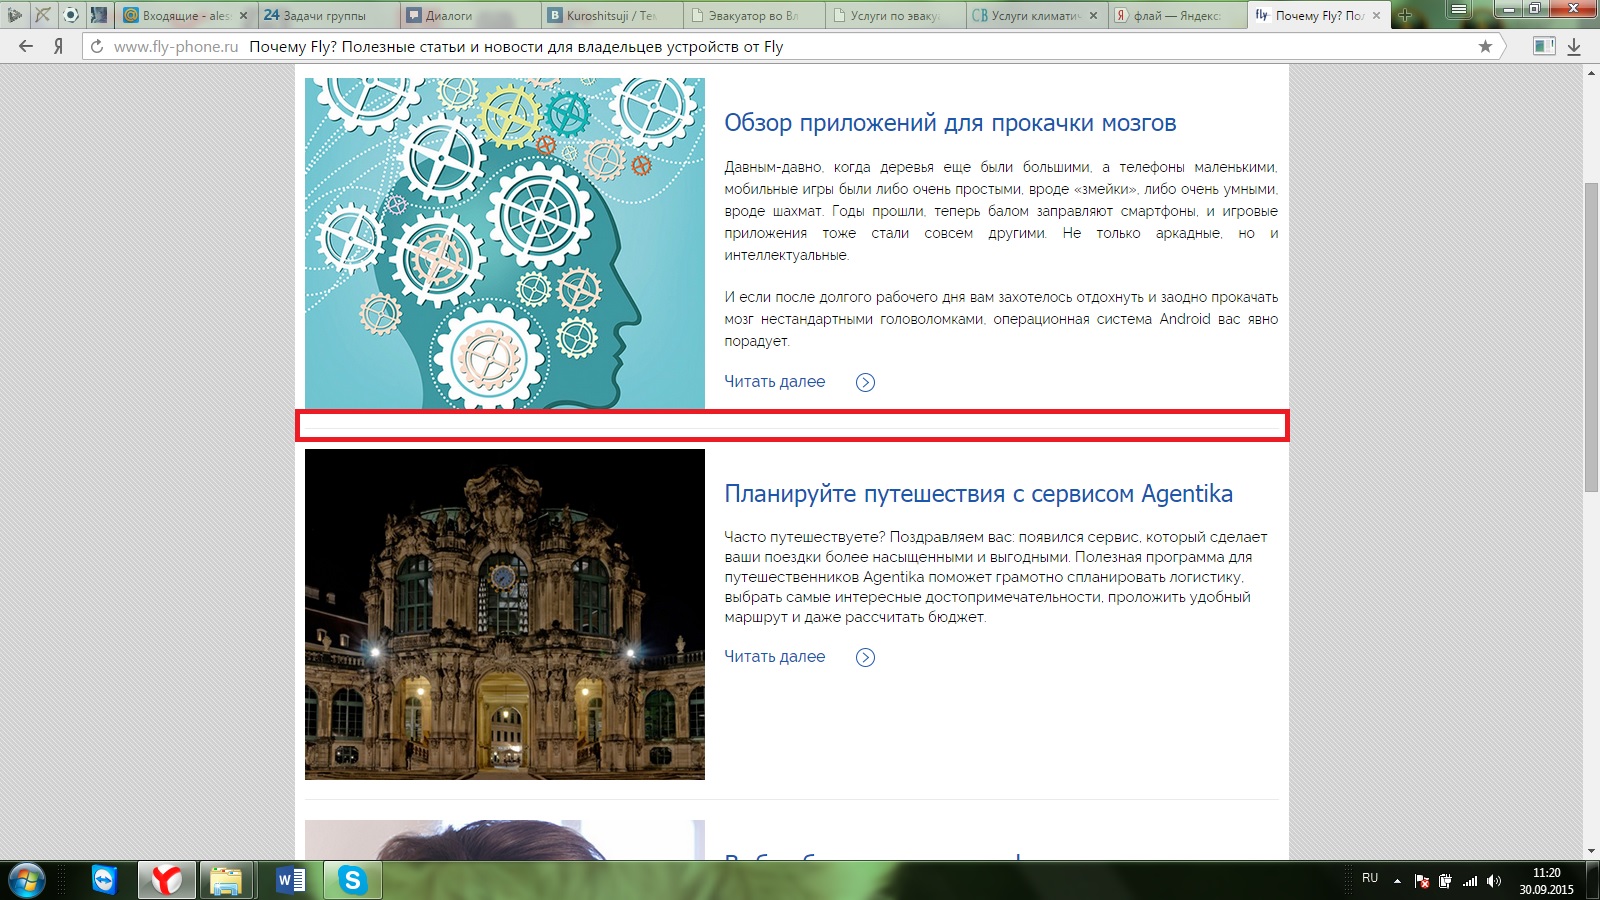Viewport: 1600px width, 900px height.
Task: Open TeamViewer from the taskbar
Action: click(104, 880)
